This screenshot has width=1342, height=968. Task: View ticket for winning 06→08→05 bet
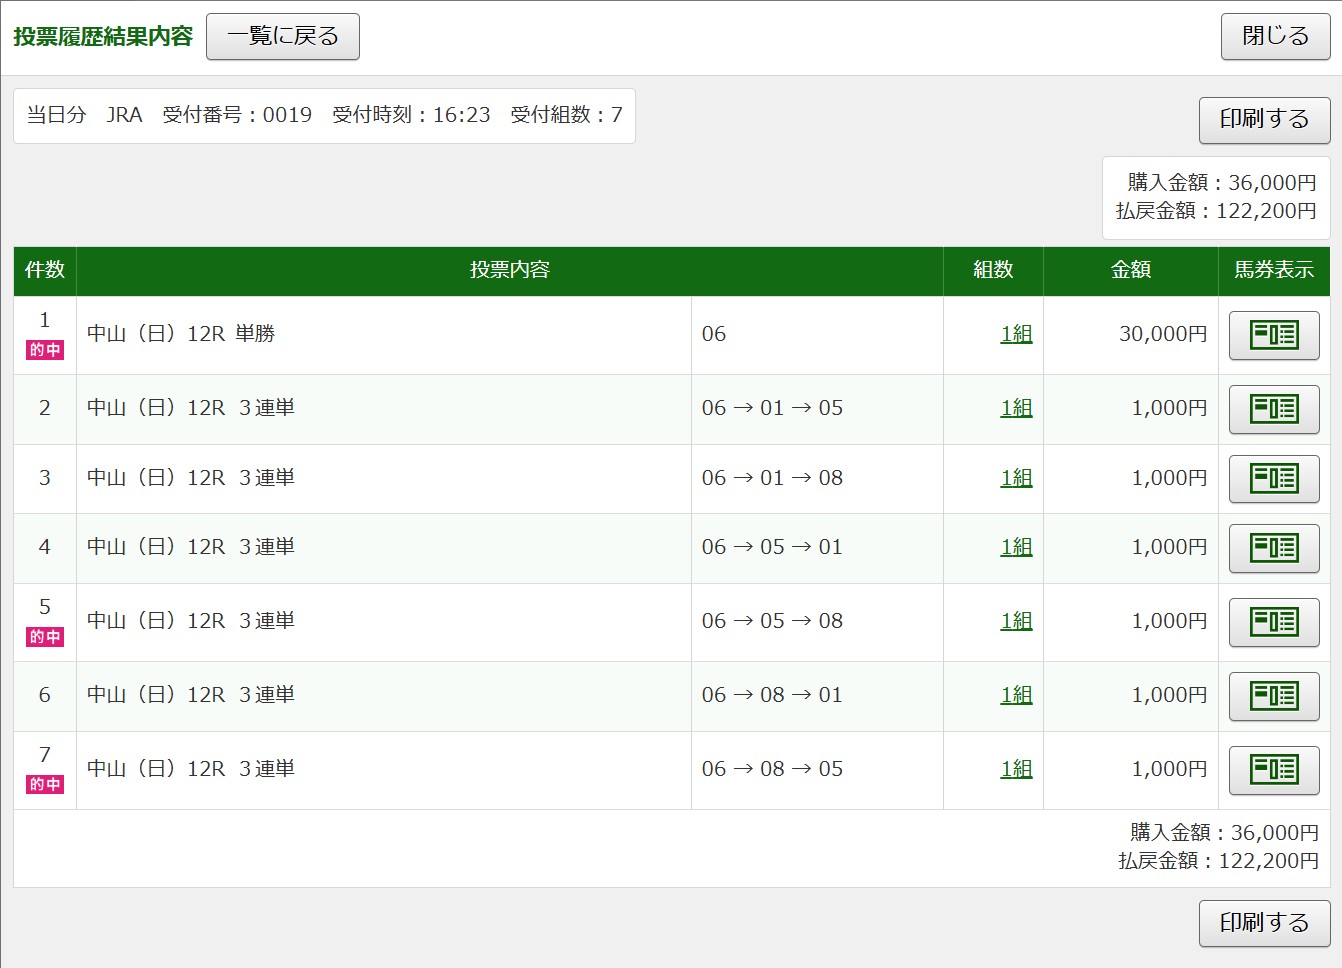coord(1273,770)
